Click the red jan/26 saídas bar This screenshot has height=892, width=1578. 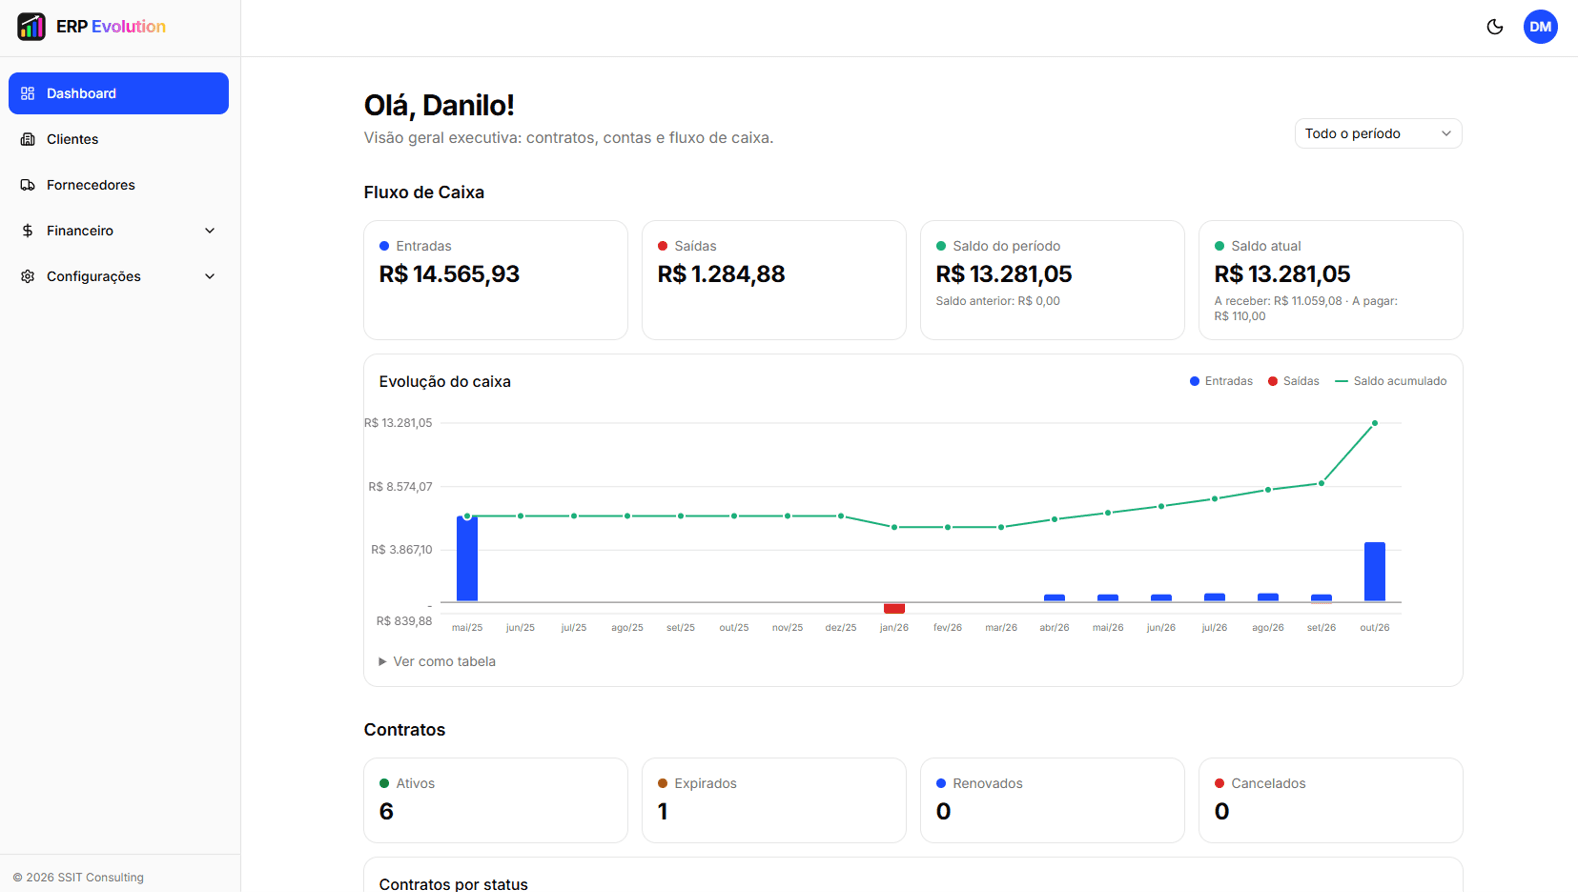894,608
